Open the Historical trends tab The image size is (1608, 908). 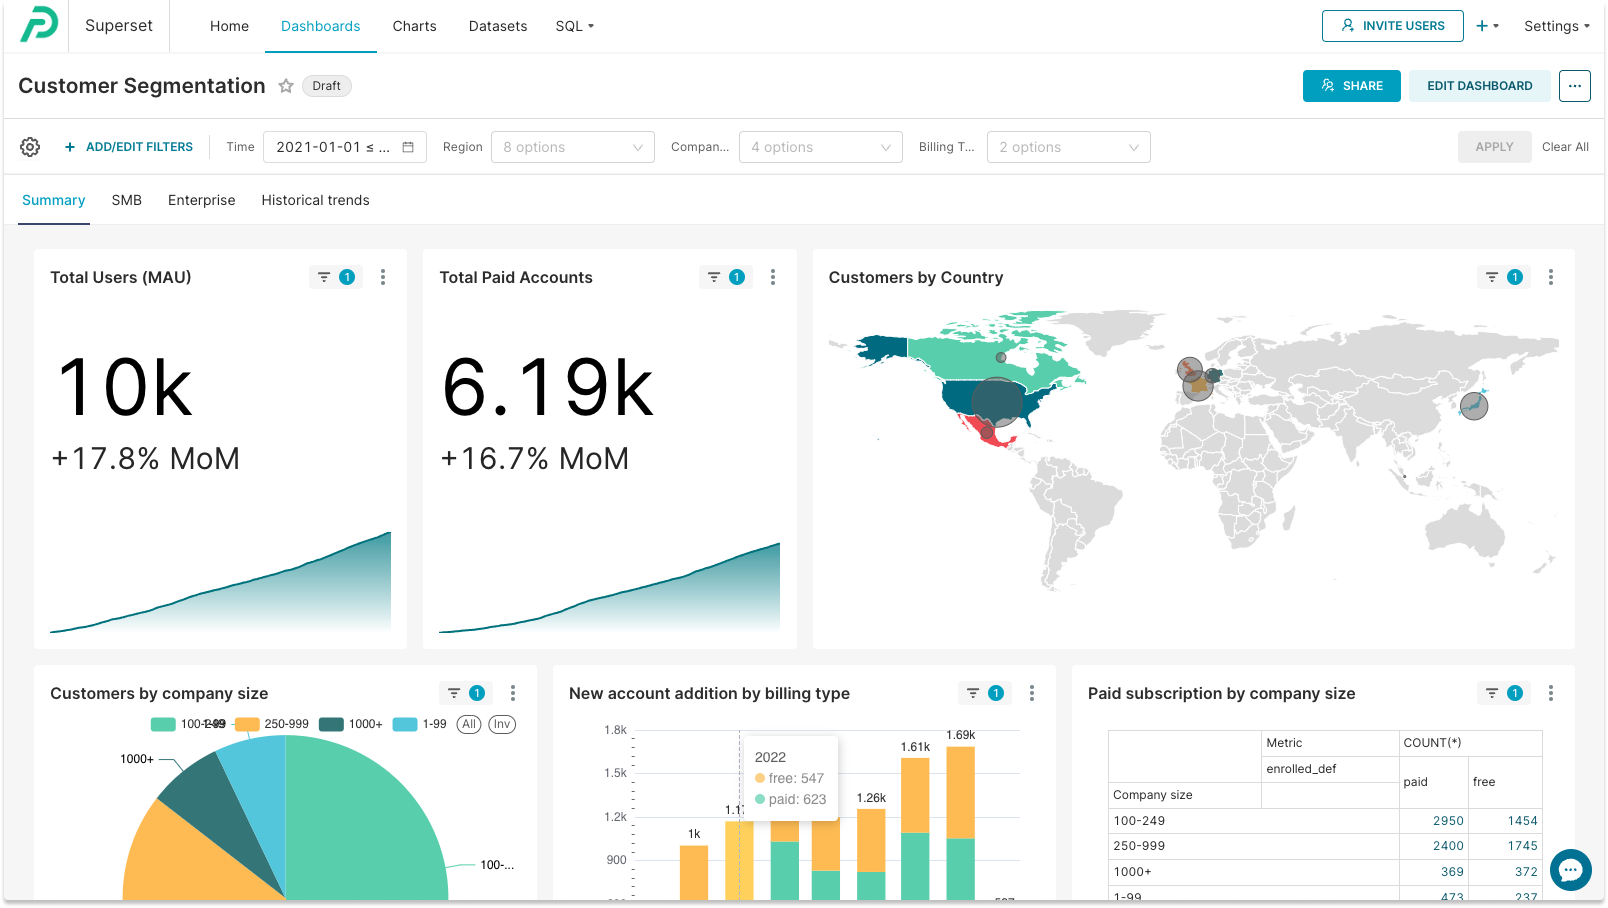click(x=315, y=200)
